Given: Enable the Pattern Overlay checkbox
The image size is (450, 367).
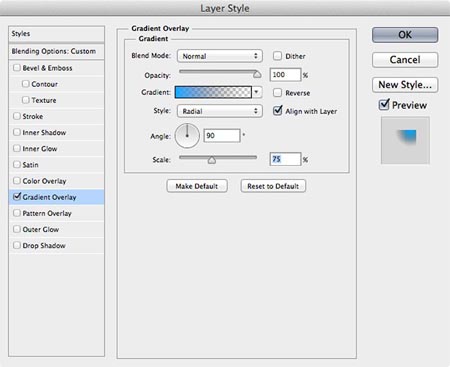Looking at the screenshot, I should coord(17,213).
